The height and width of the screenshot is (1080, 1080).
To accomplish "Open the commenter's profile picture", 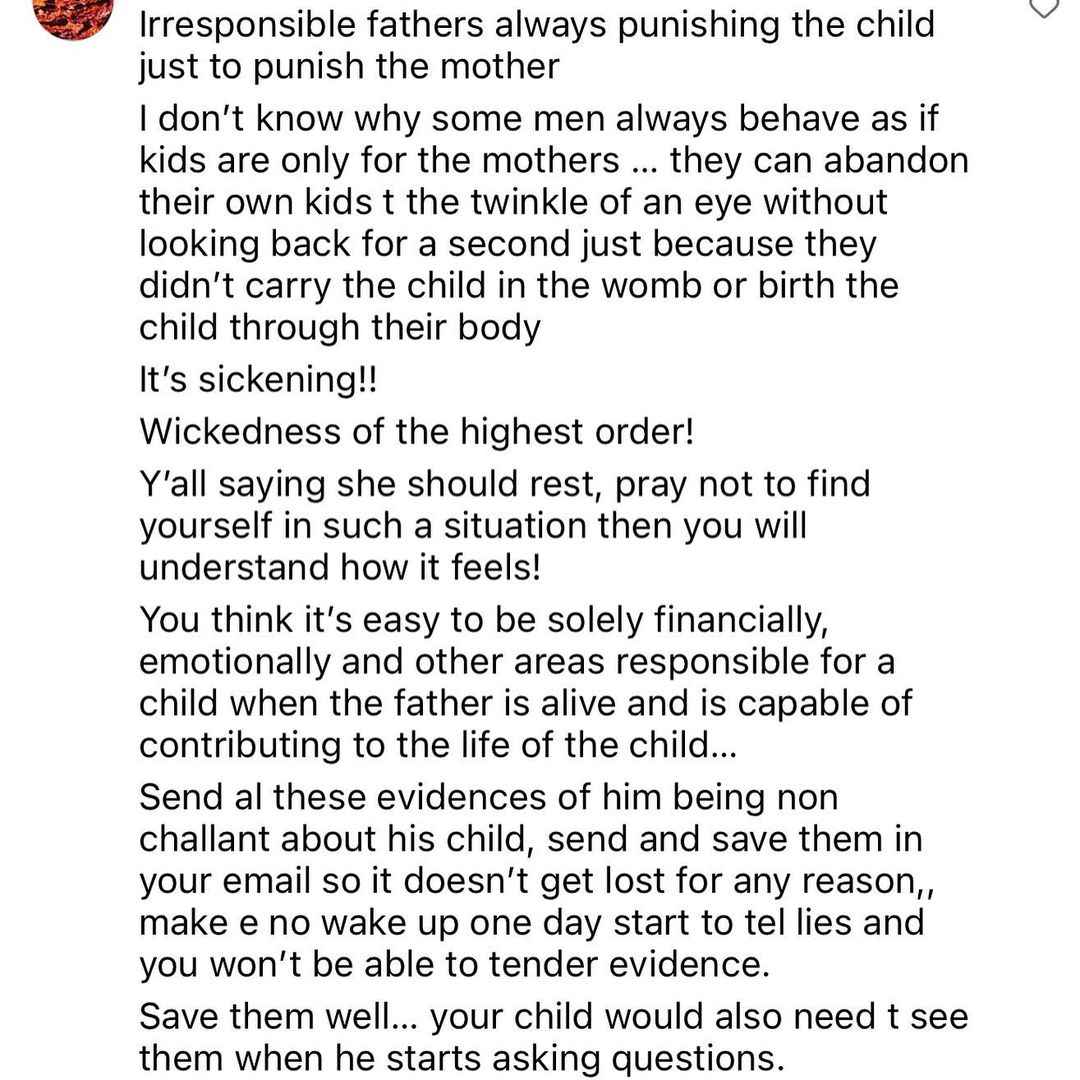I will (74, 15).
